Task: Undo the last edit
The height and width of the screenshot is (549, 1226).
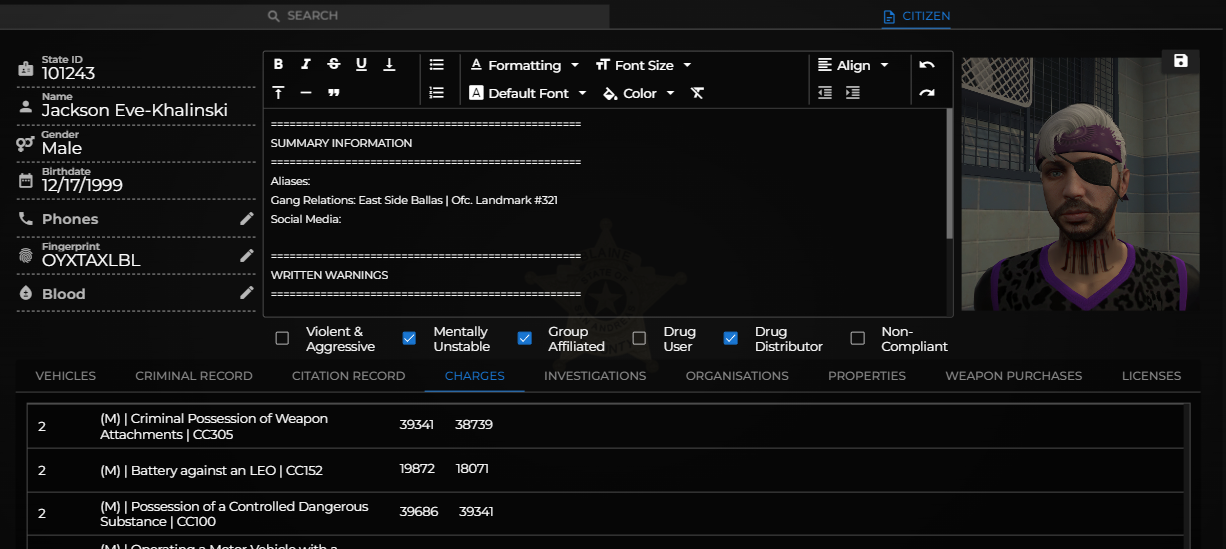Action: pos(927,65)
